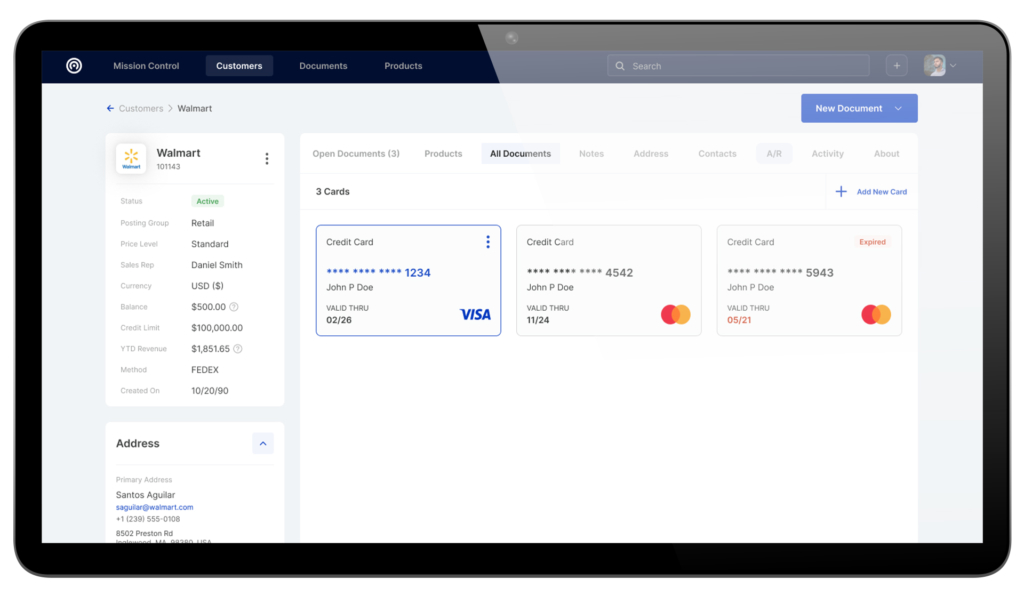Click the Add New Card link
This screenshot has height=596, width=1024.
point(882,192)
